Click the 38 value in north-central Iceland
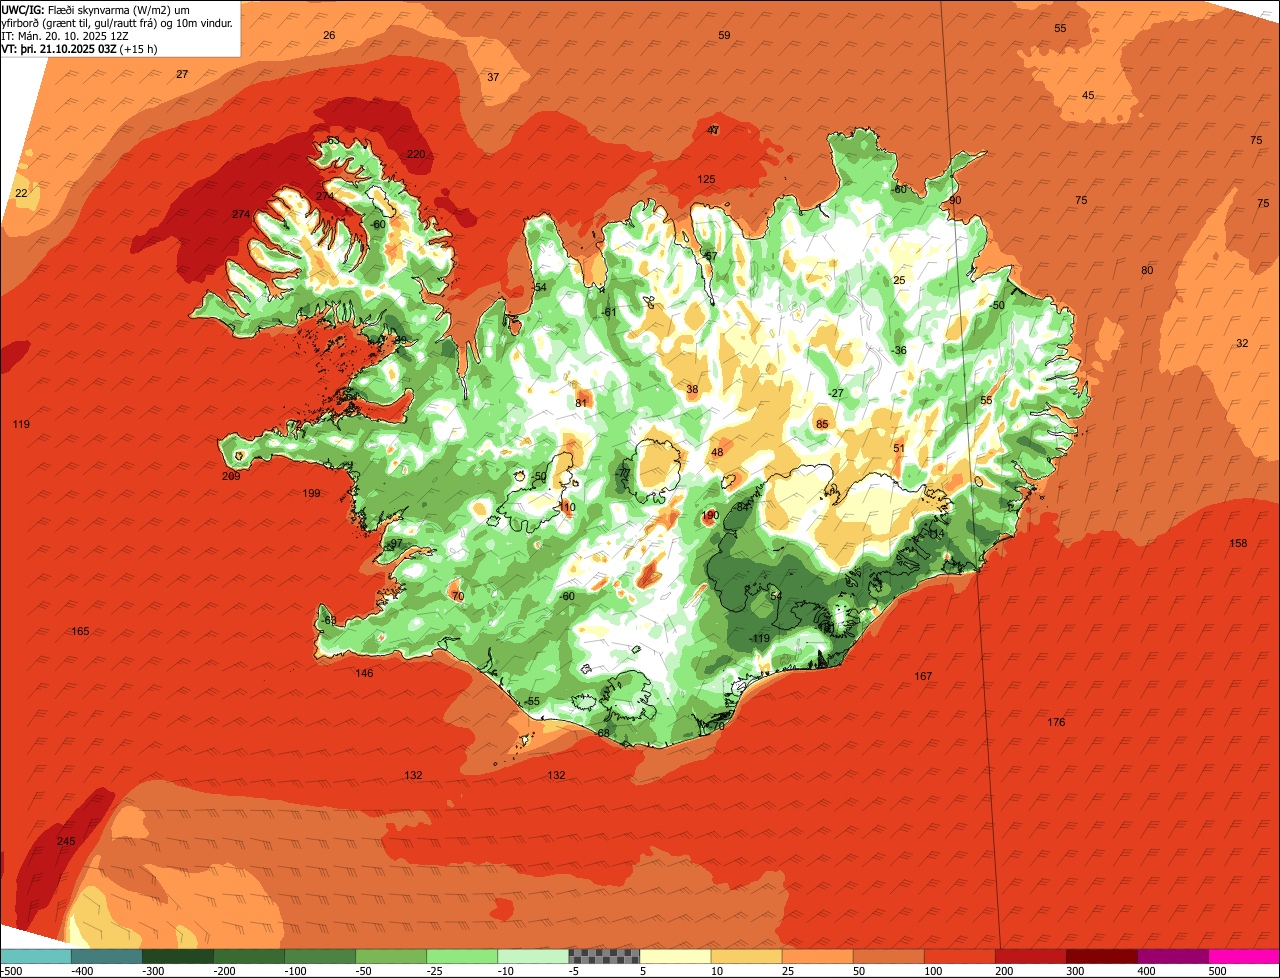This screenshot has height=978, width=1280. (692, 389)
